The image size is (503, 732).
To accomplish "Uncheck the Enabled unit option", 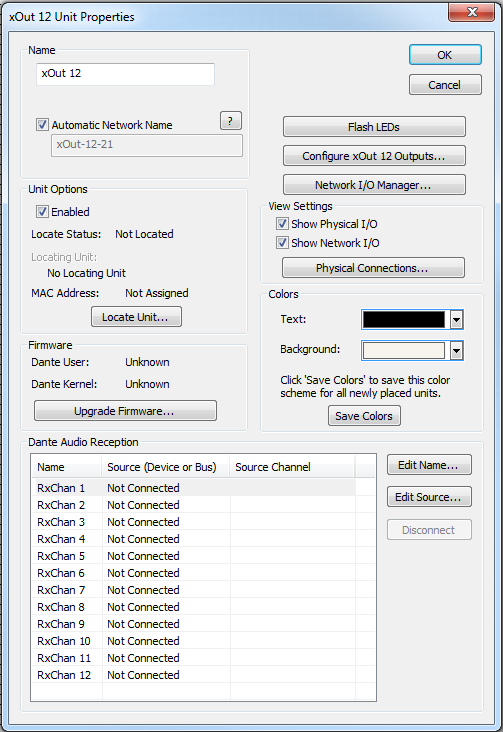I will (x=43, y=211).
